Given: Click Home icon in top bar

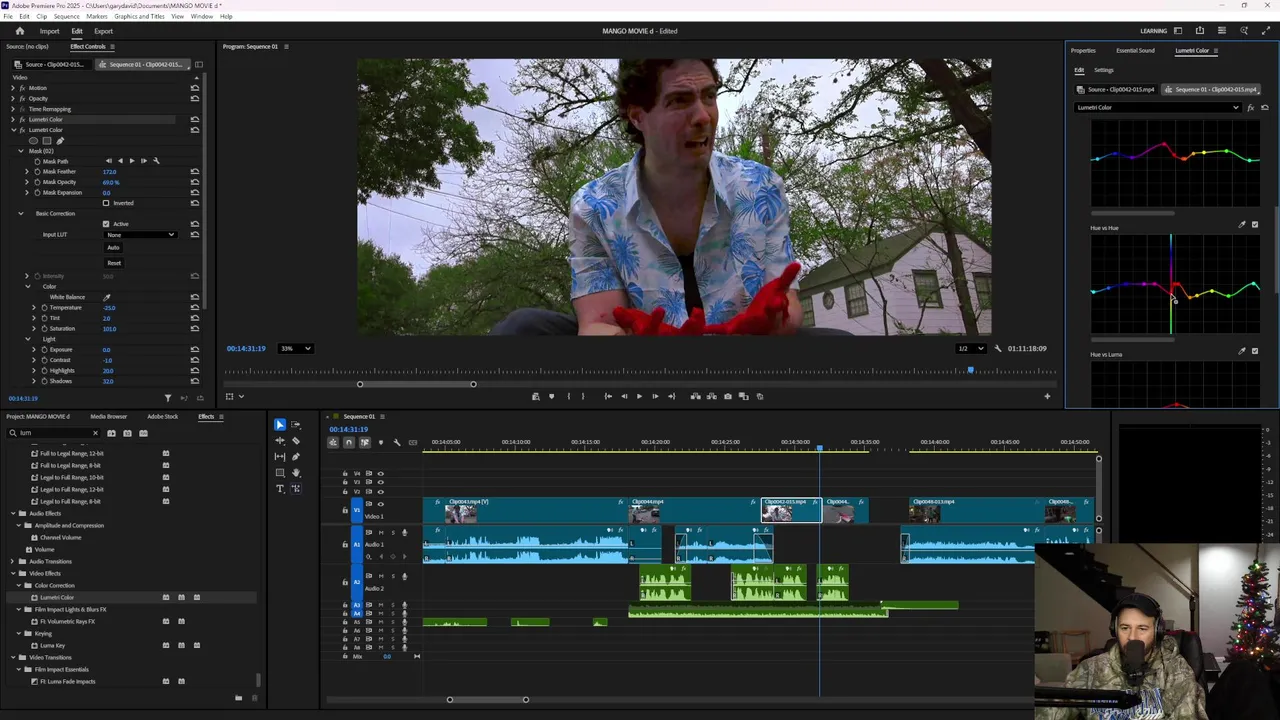Looking at the screenshot, I should [19, 31].
